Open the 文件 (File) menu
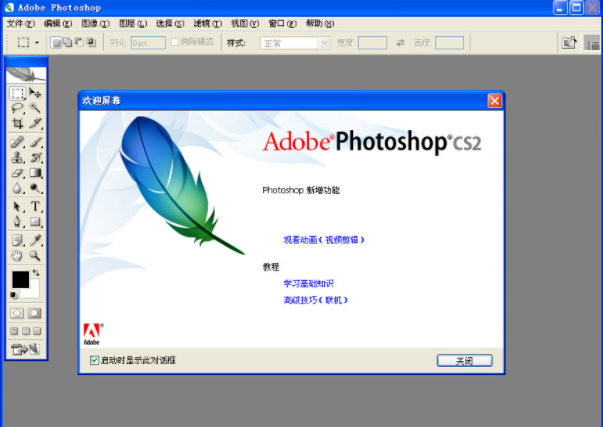Screen dimensions: 603x427 [x=21, y=23]
